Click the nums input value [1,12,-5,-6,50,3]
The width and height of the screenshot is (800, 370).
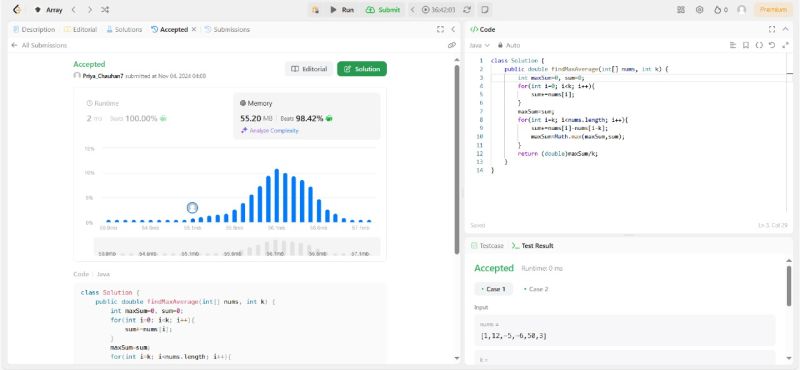514,336
